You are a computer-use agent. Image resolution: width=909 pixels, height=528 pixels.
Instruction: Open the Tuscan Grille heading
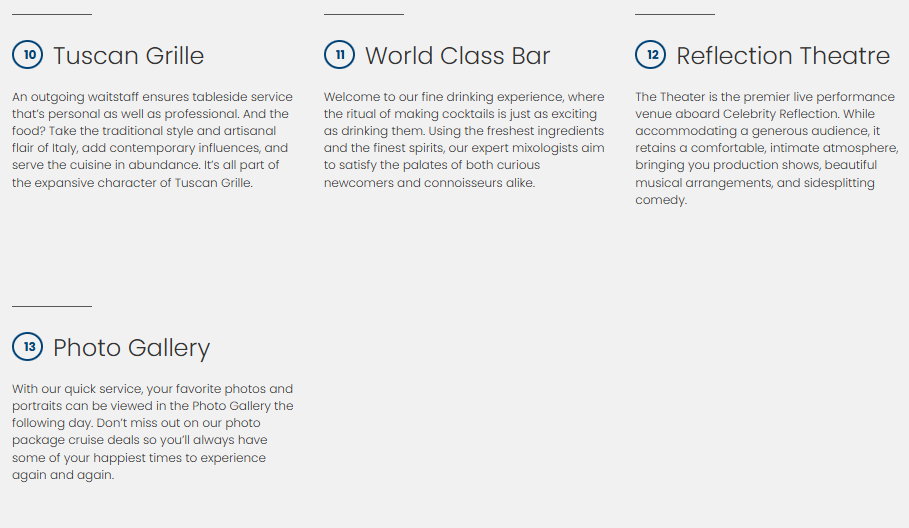[x=128, y=56]
